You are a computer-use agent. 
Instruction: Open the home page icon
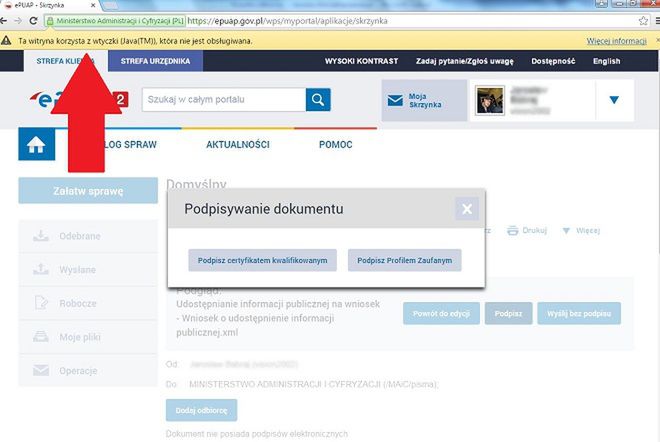(x=37, y=144)
